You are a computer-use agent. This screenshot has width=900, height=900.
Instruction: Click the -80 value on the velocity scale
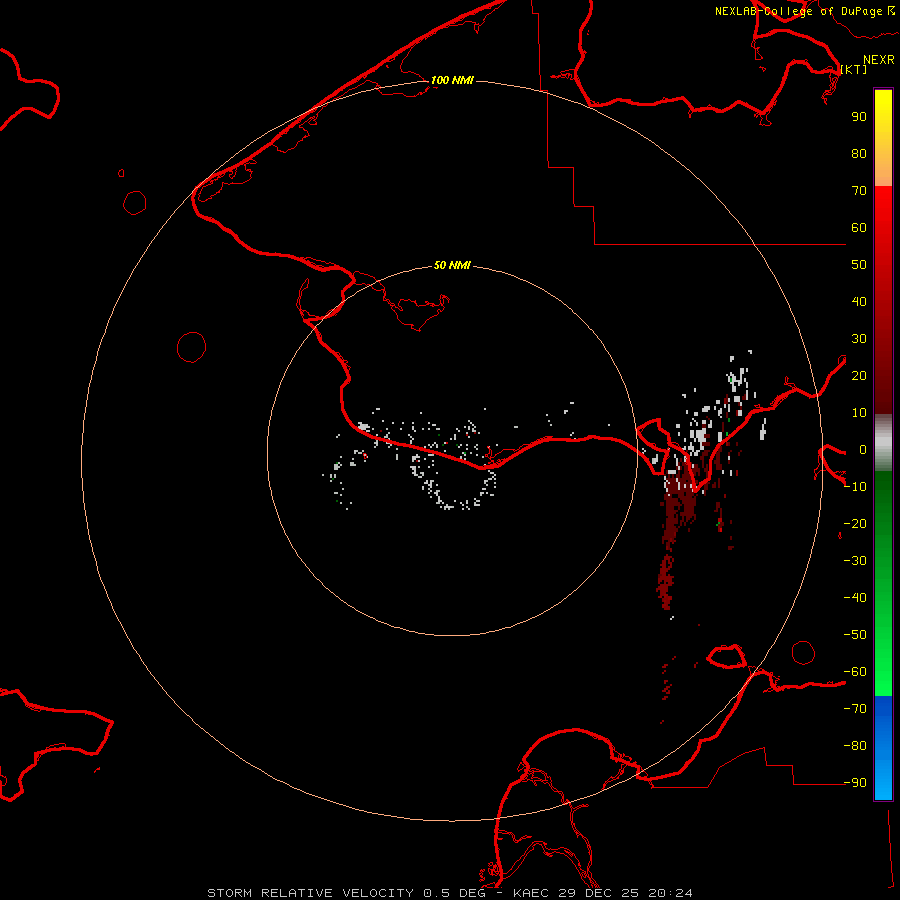(855, 746)
